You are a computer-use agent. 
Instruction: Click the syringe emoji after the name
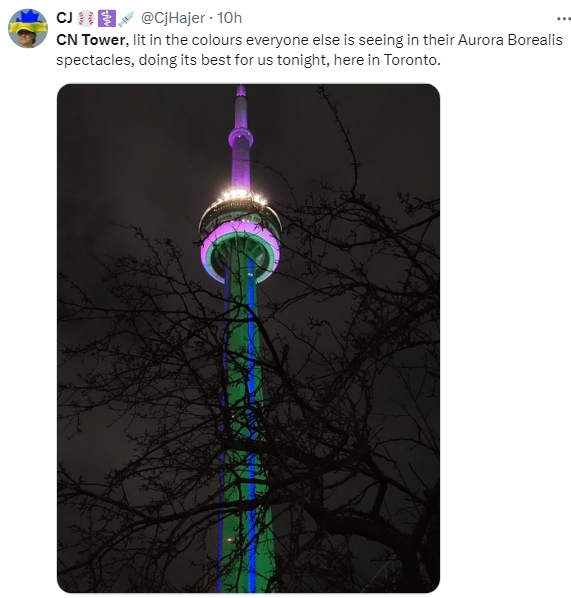pyautogui.click(x=126, y=19)
